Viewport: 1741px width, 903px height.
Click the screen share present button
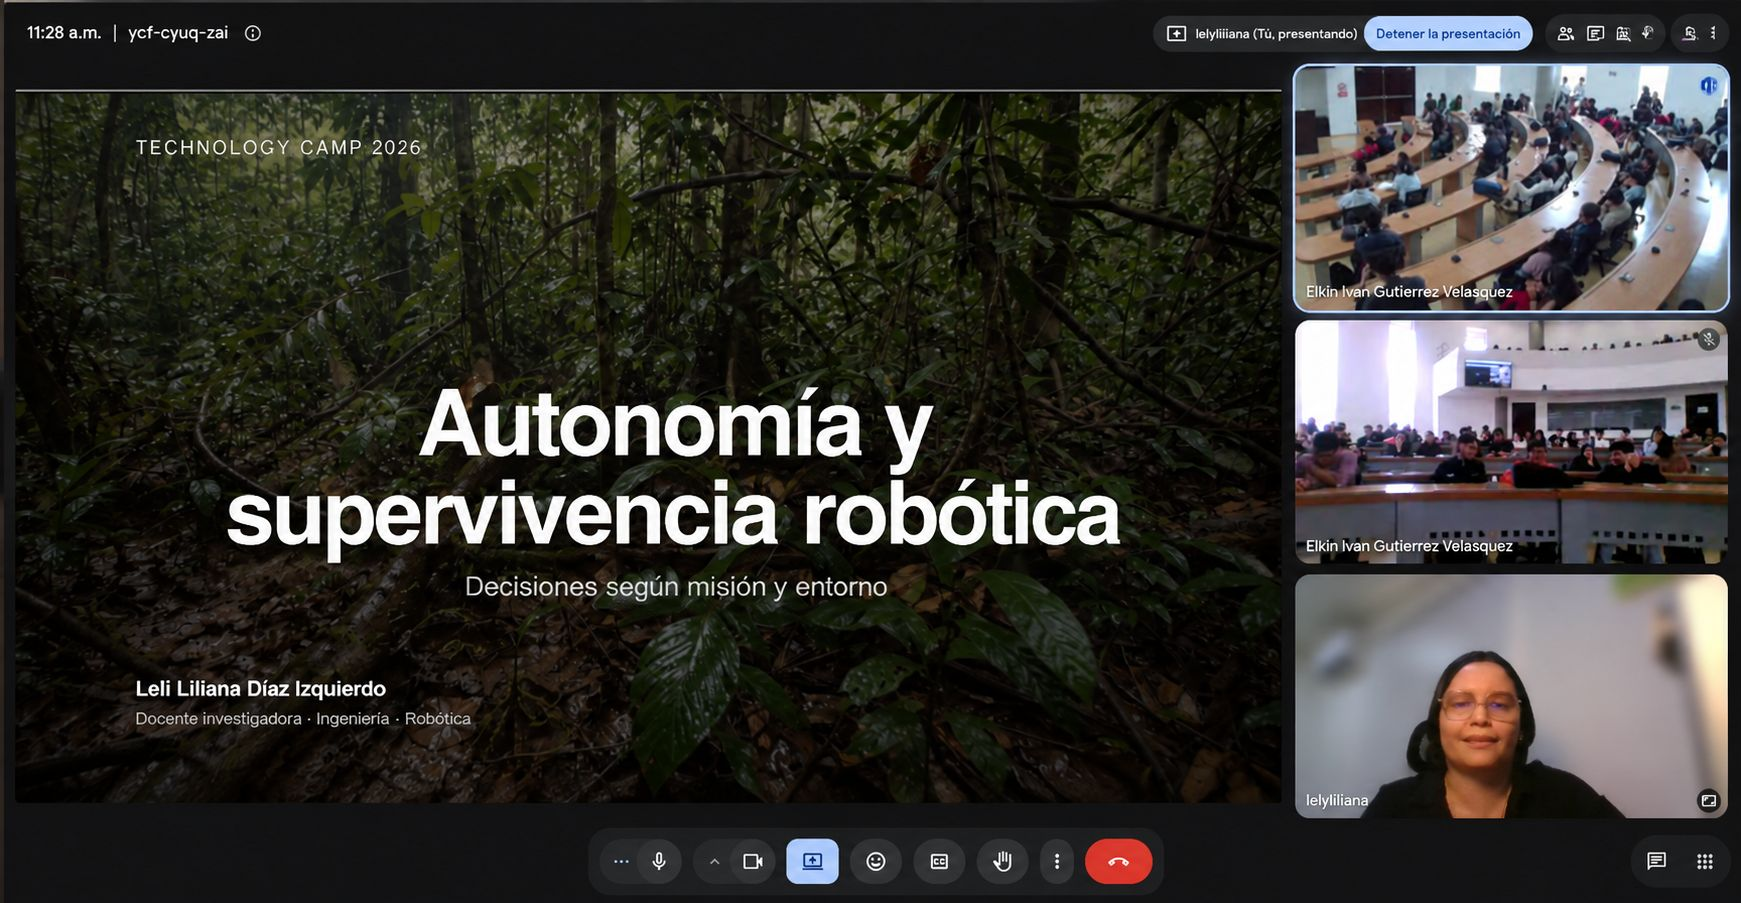point(812,861)
